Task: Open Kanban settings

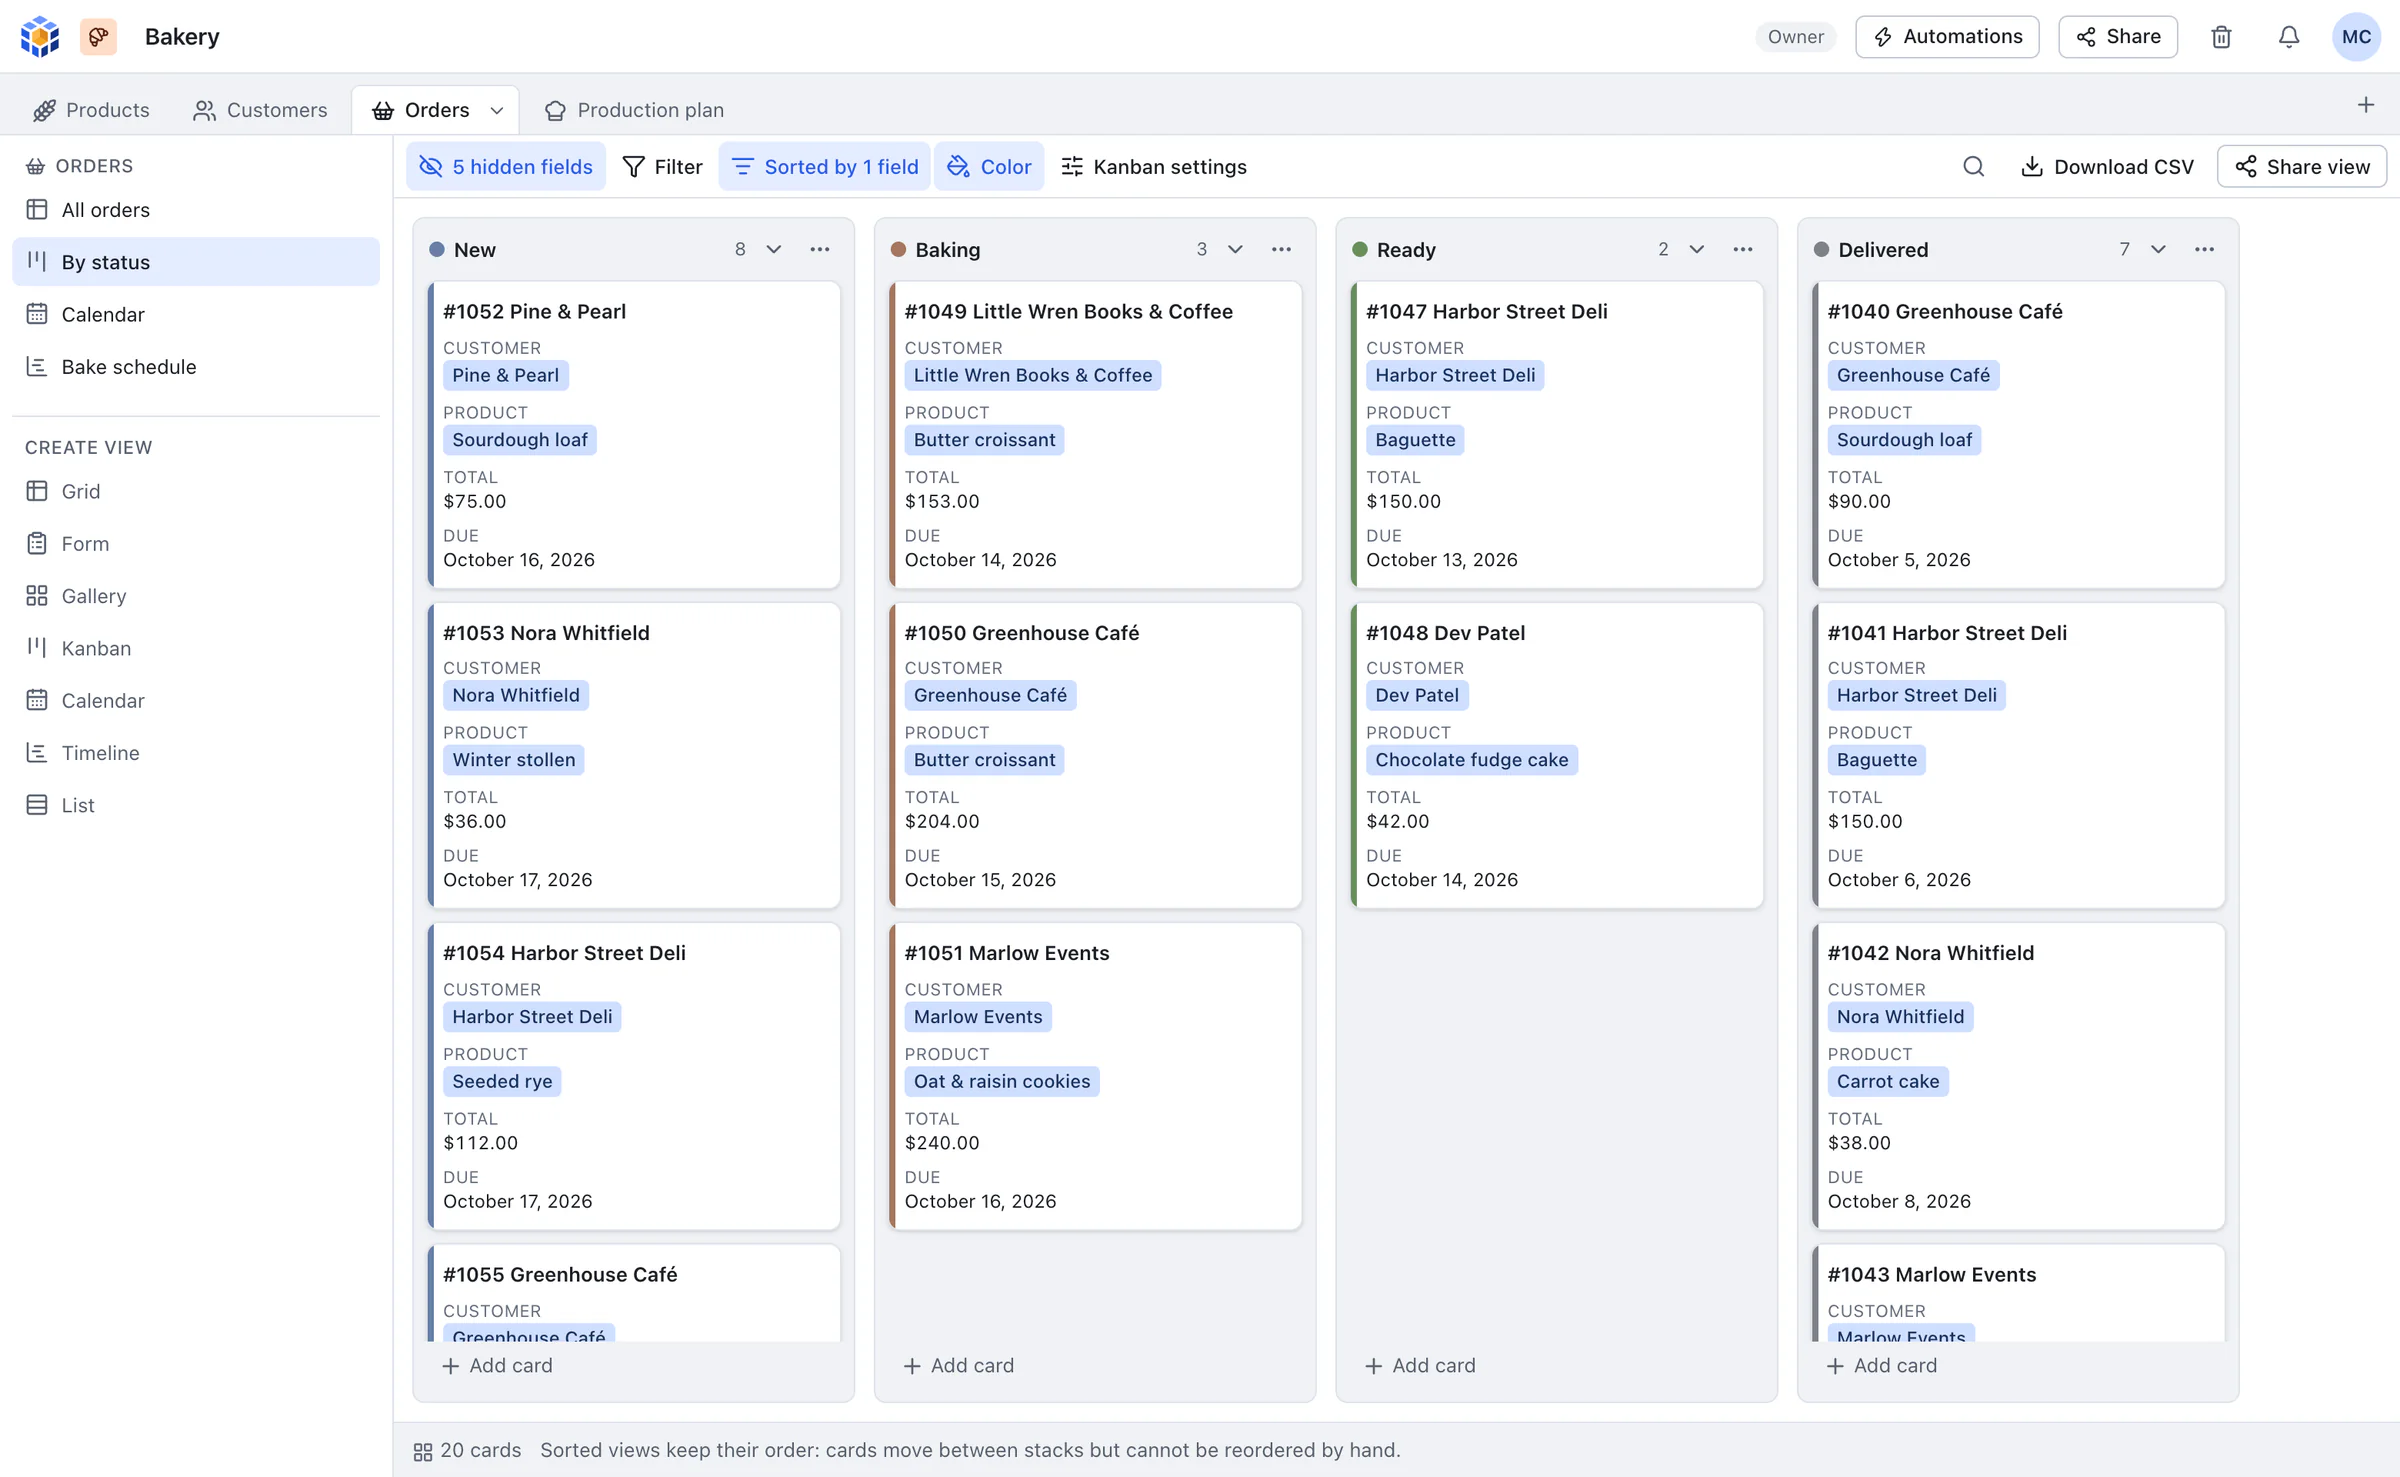Action: [x=1153, y=166]
